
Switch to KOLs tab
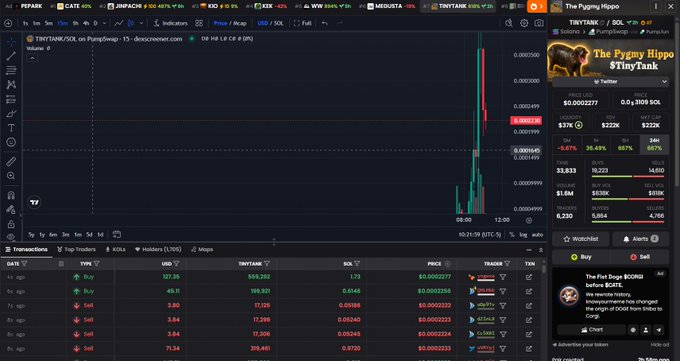115,249
